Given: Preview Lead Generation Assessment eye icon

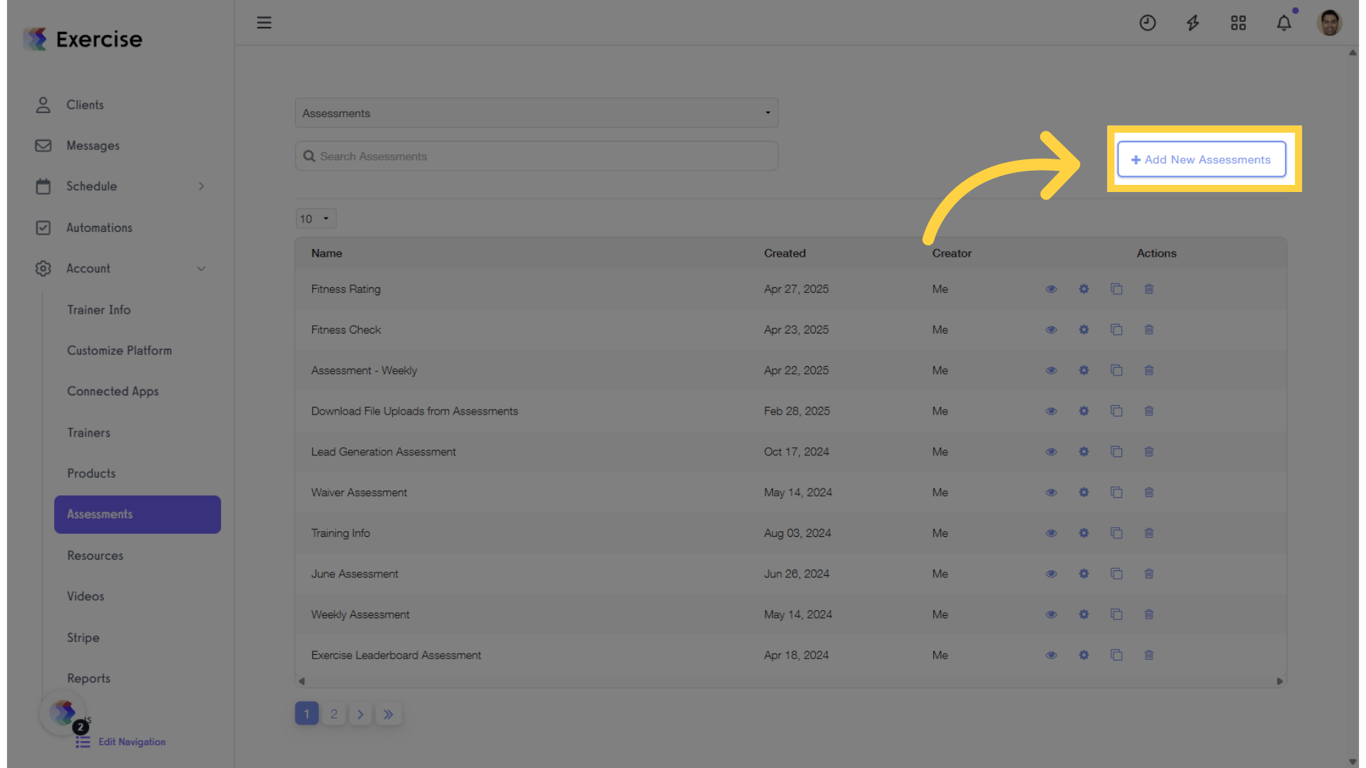Looking at the screenshot, I should pyautogui.click(x=1051, y=452).
